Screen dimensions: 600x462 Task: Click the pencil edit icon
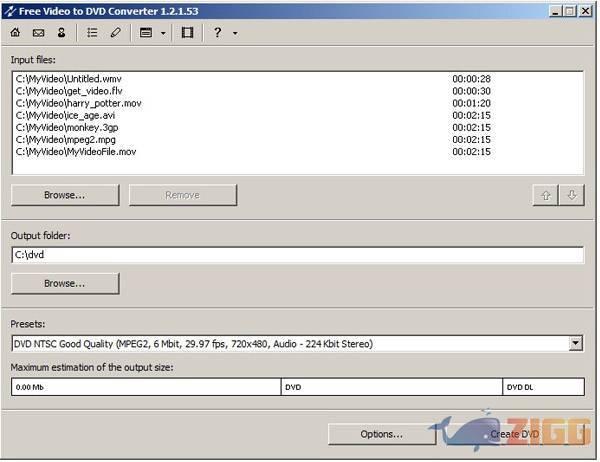115,33
